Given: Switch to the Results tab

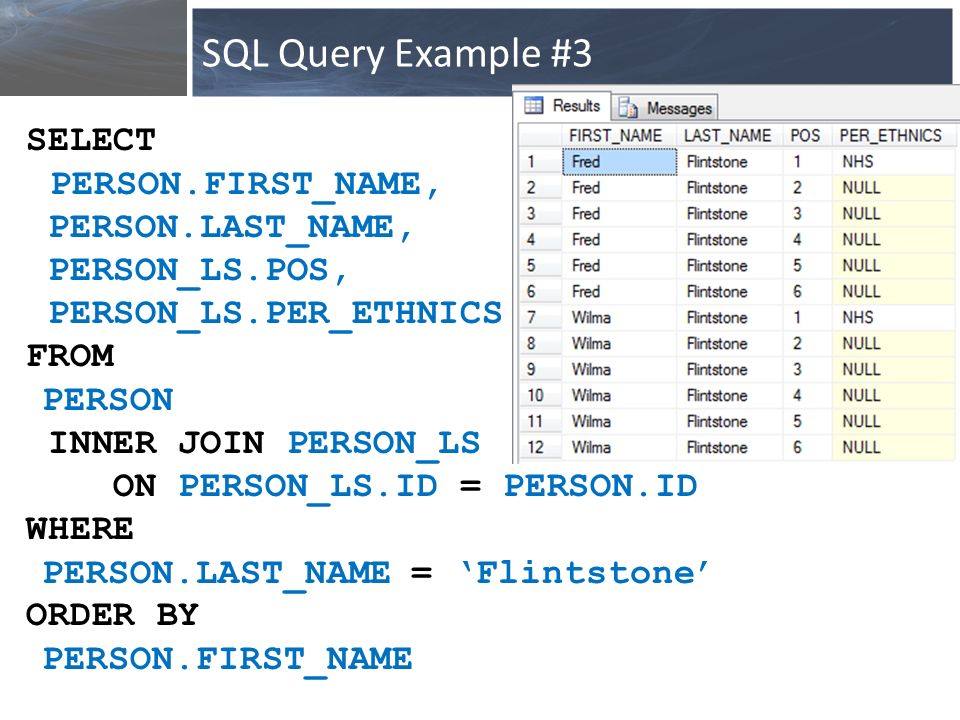Looking at the screenshot, I should click(563, 105).
